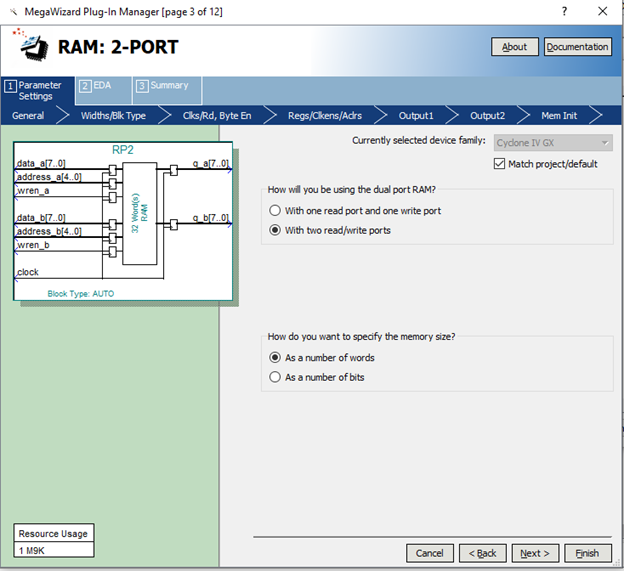
Task: Select As a number of bits
Action: [x=276, y=377]
